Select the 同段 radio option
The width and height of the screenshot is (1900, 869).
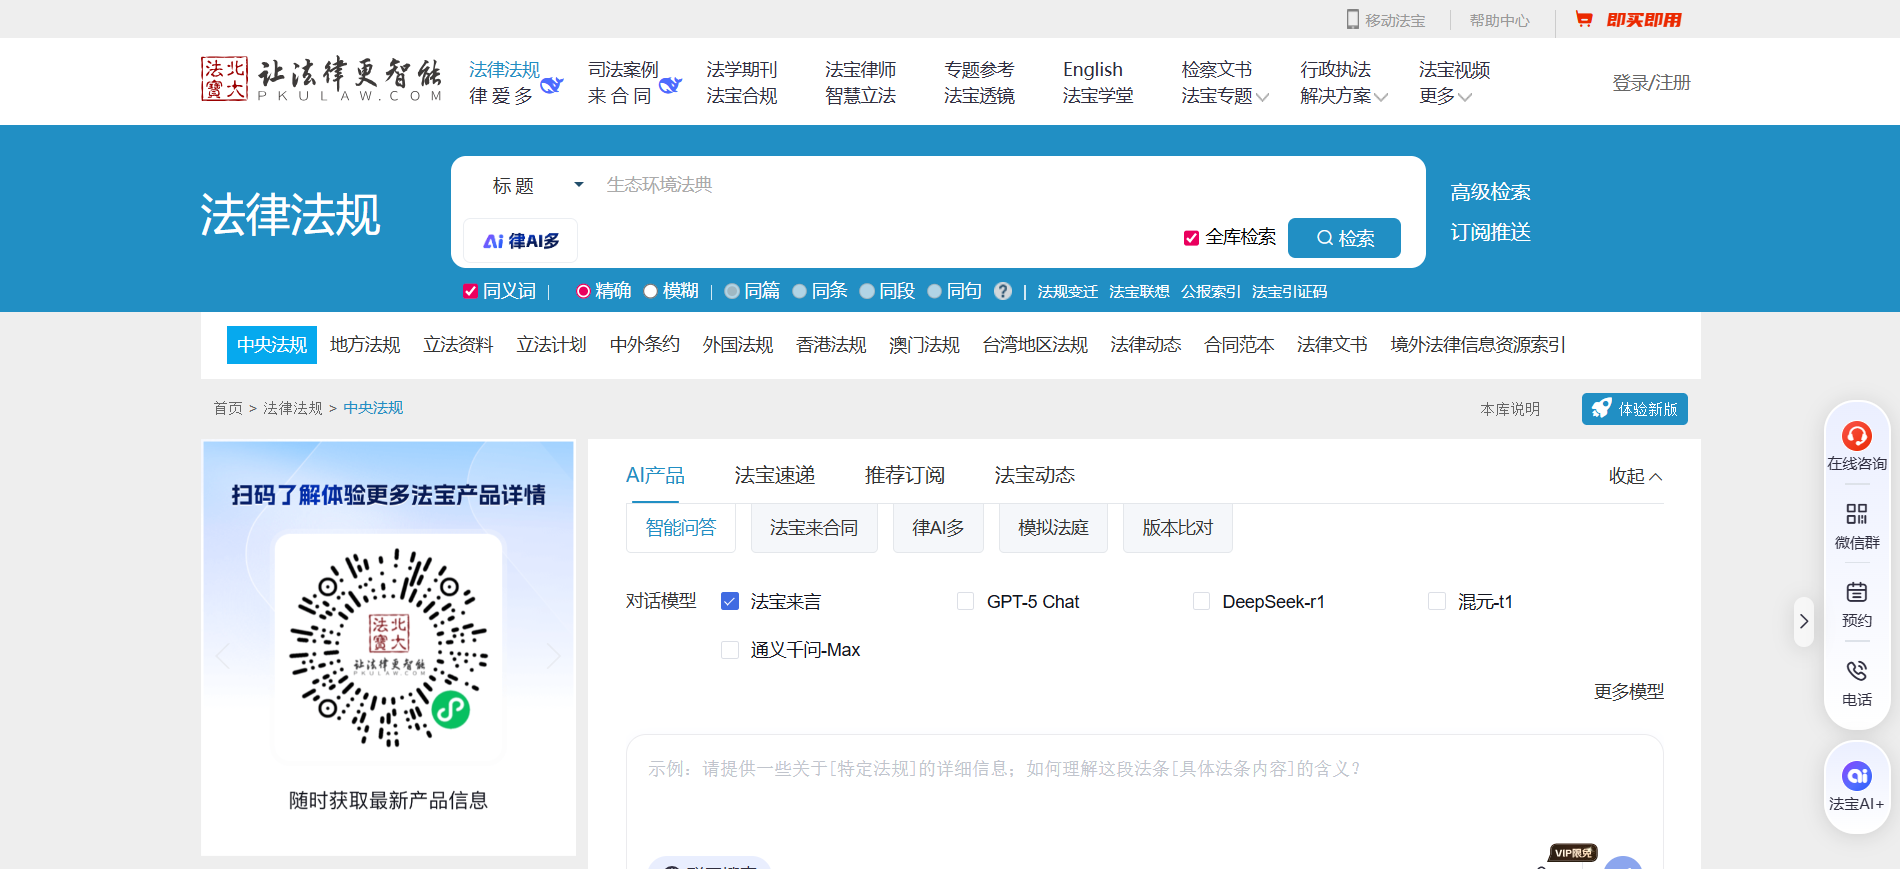(867, 291)
